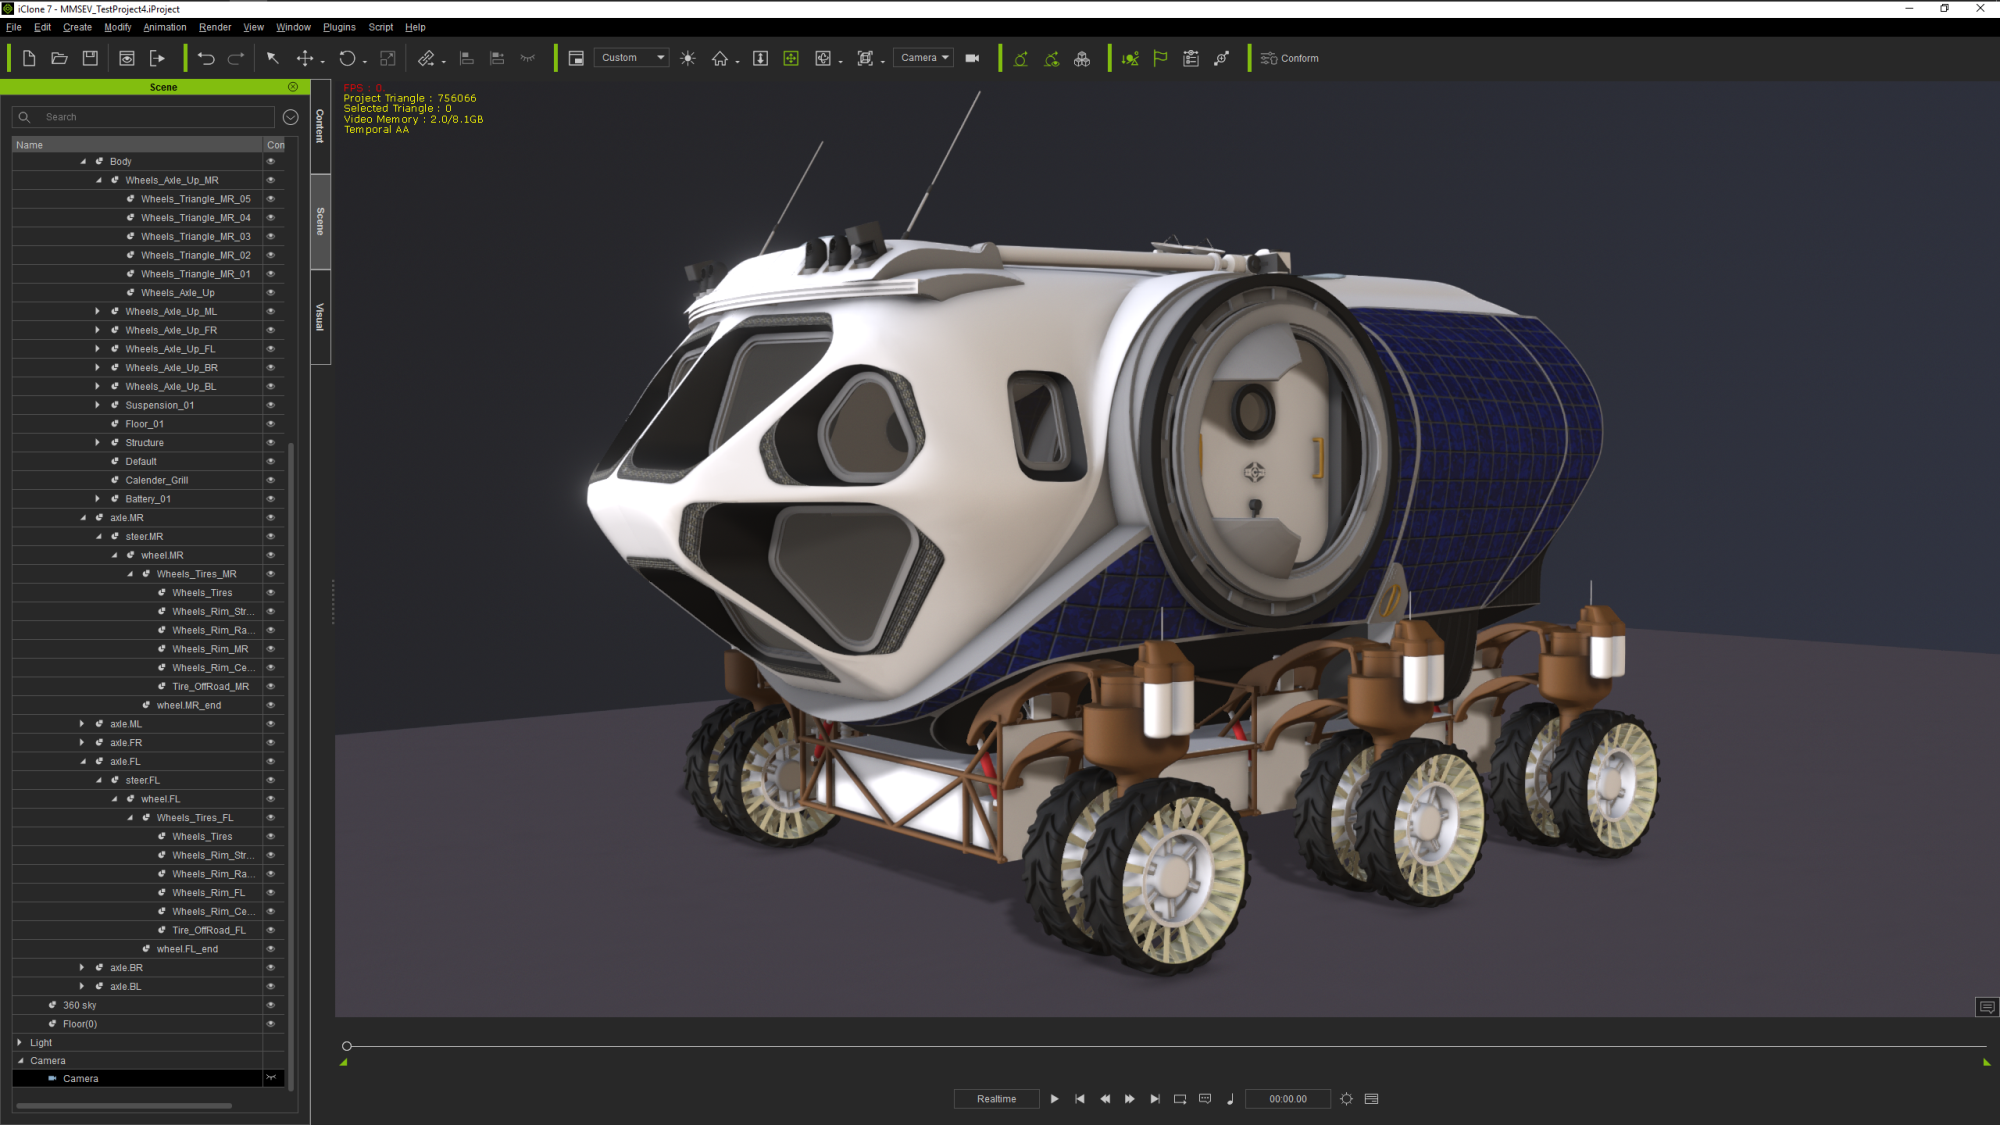Click the current time field 00:00.00

pyautogui.click(x=1288, y=1099)
